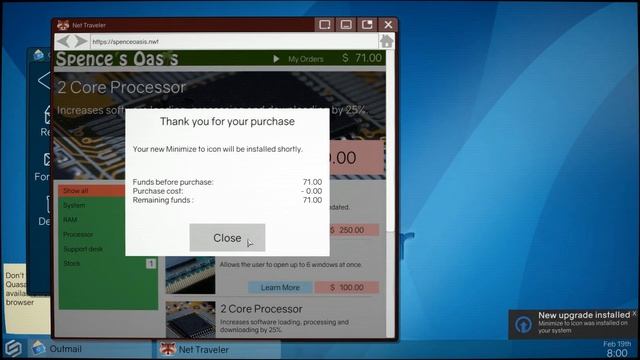This screenshot has width=640, height=360.
Task: Click the yellow sticky note on the desktop
Action: coord(27,298)
